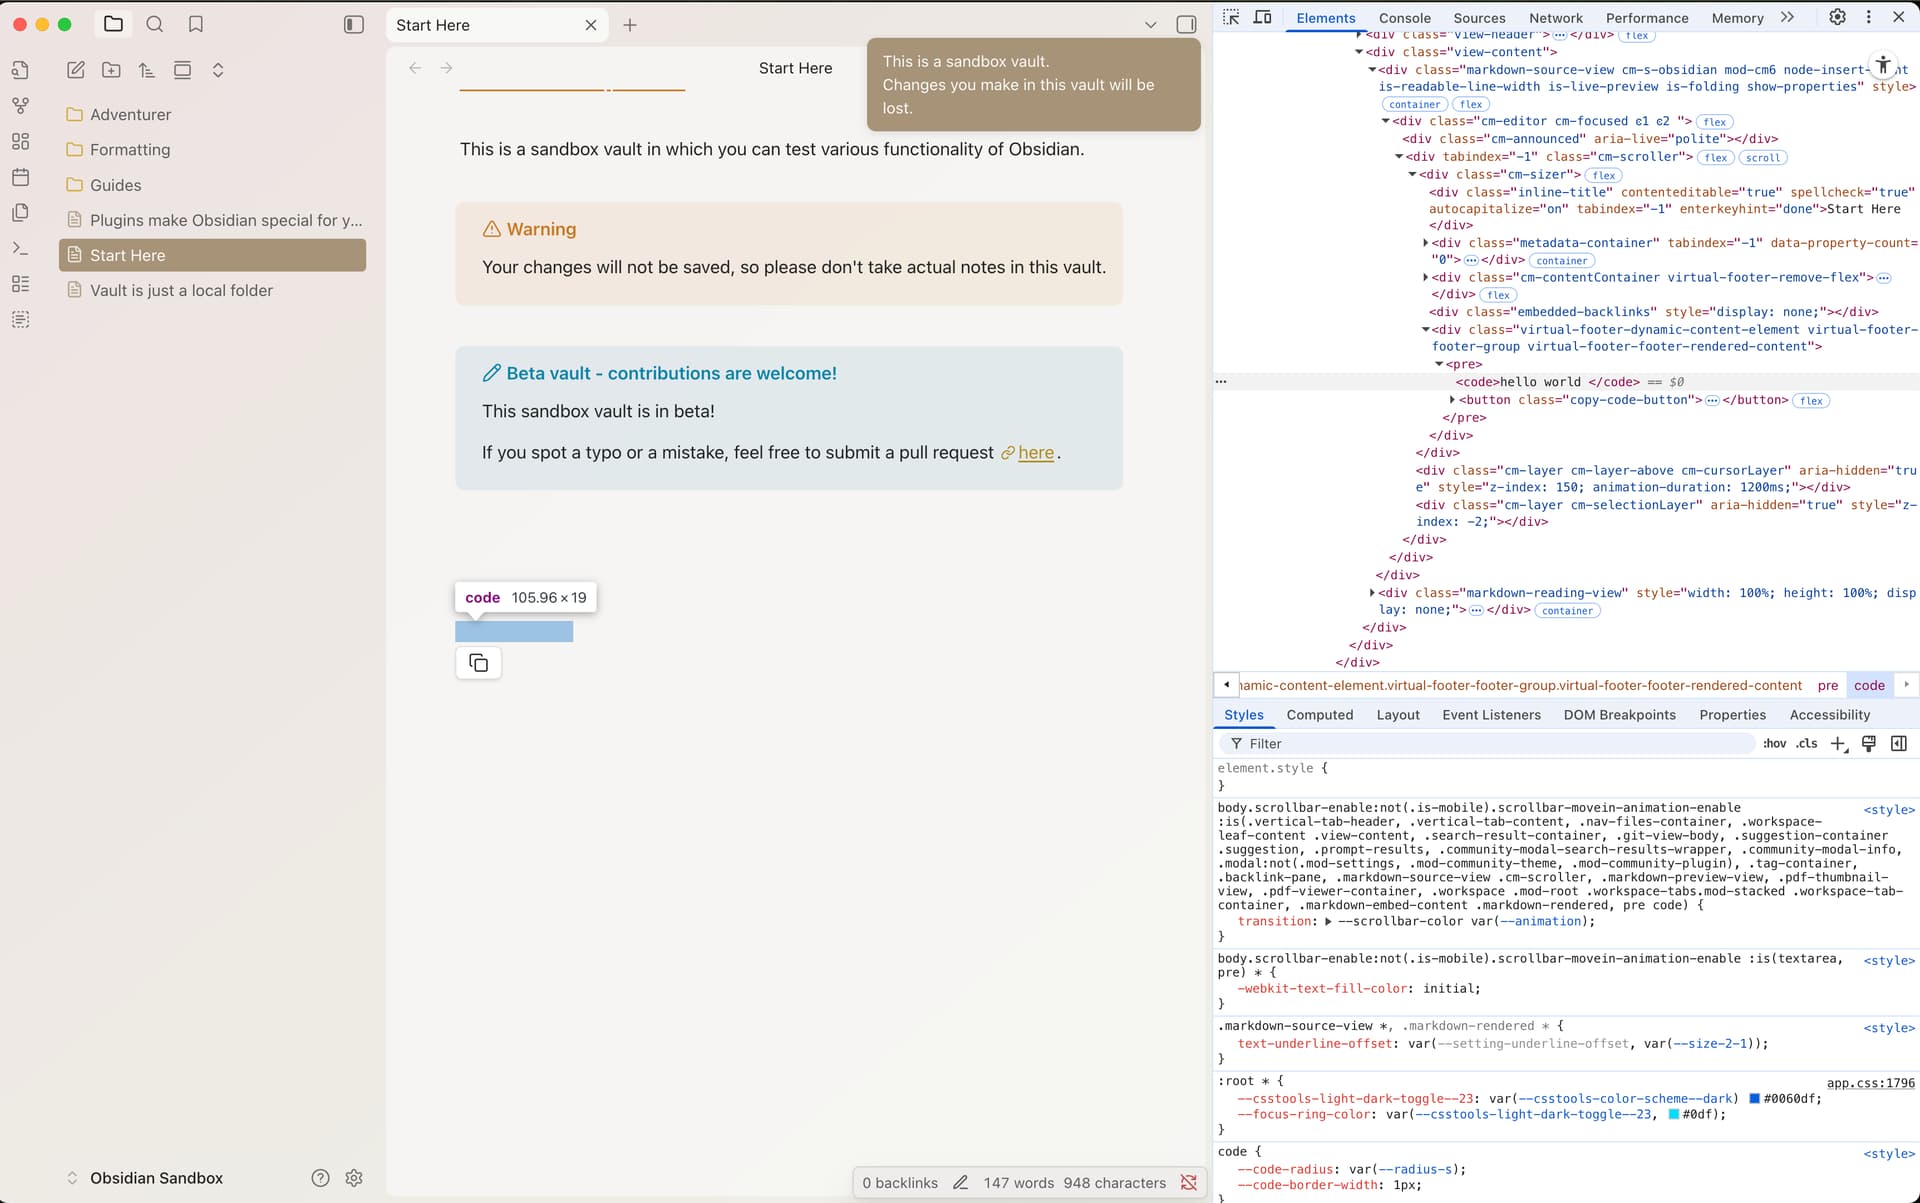
Task: Toggle the :hov element state button
Action: 1774,743
